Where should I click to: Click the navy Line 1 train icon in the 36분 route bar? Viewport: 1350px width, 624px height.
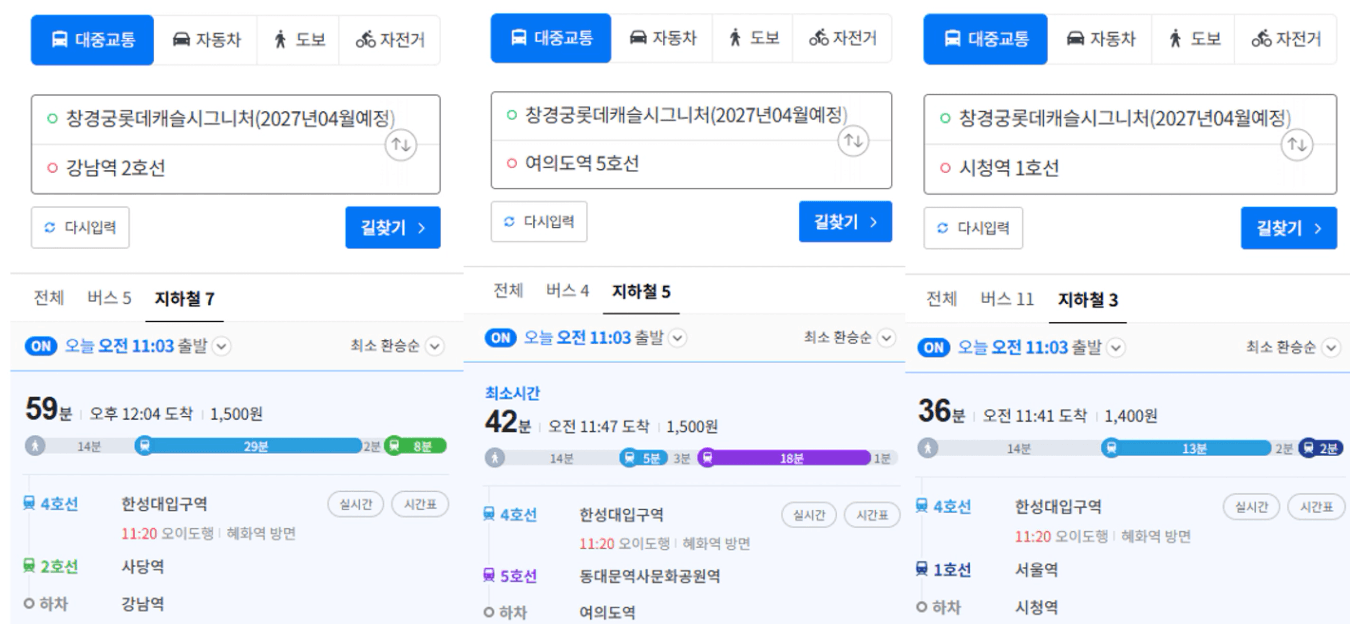pyautogui.click(x=1307, y=448)
